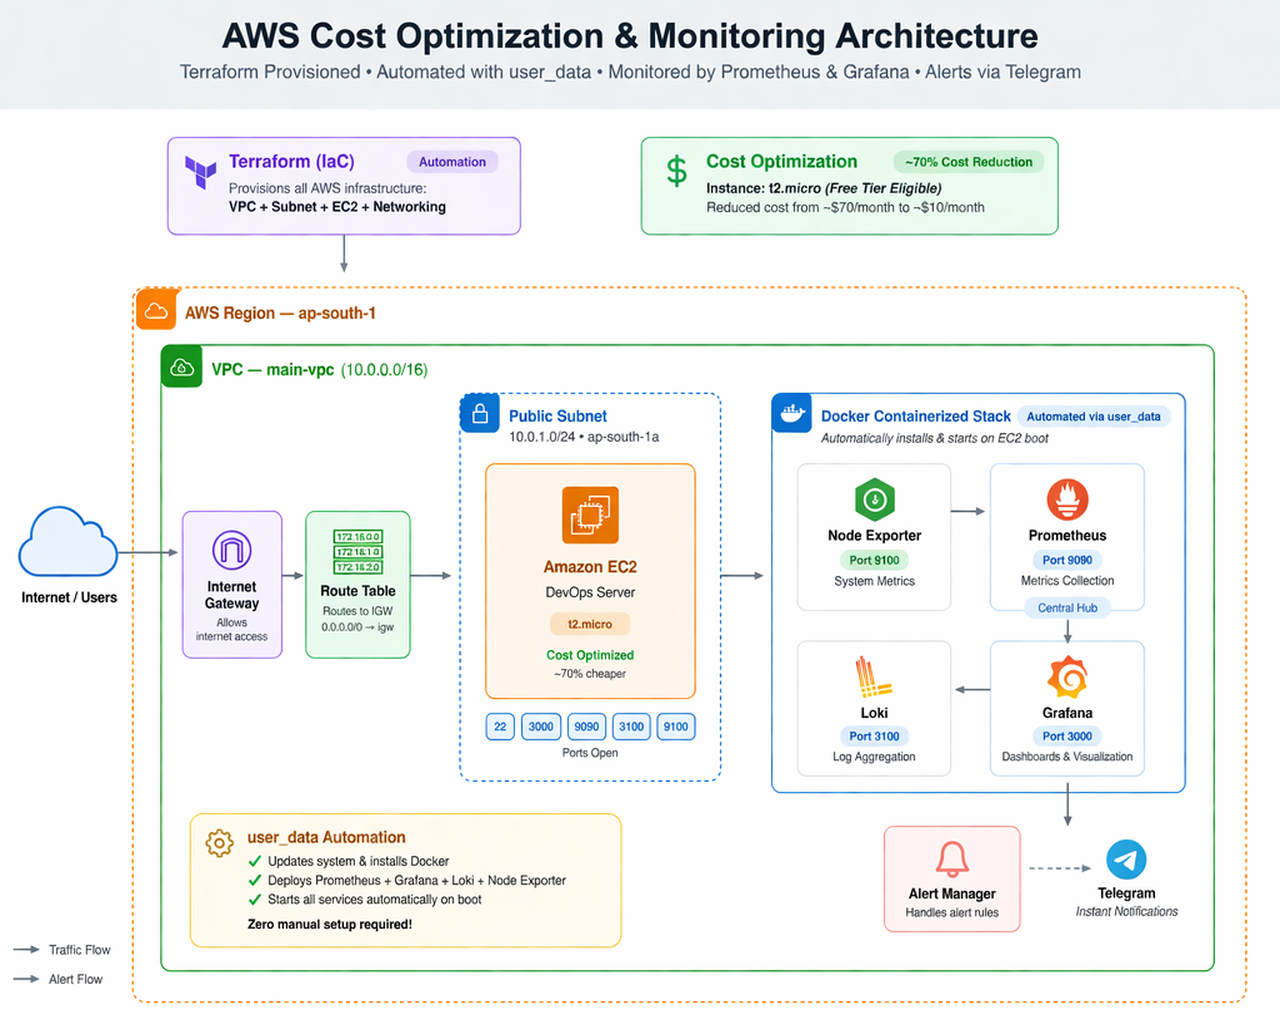Click the Cost Optimized green text

coord(590,655)
